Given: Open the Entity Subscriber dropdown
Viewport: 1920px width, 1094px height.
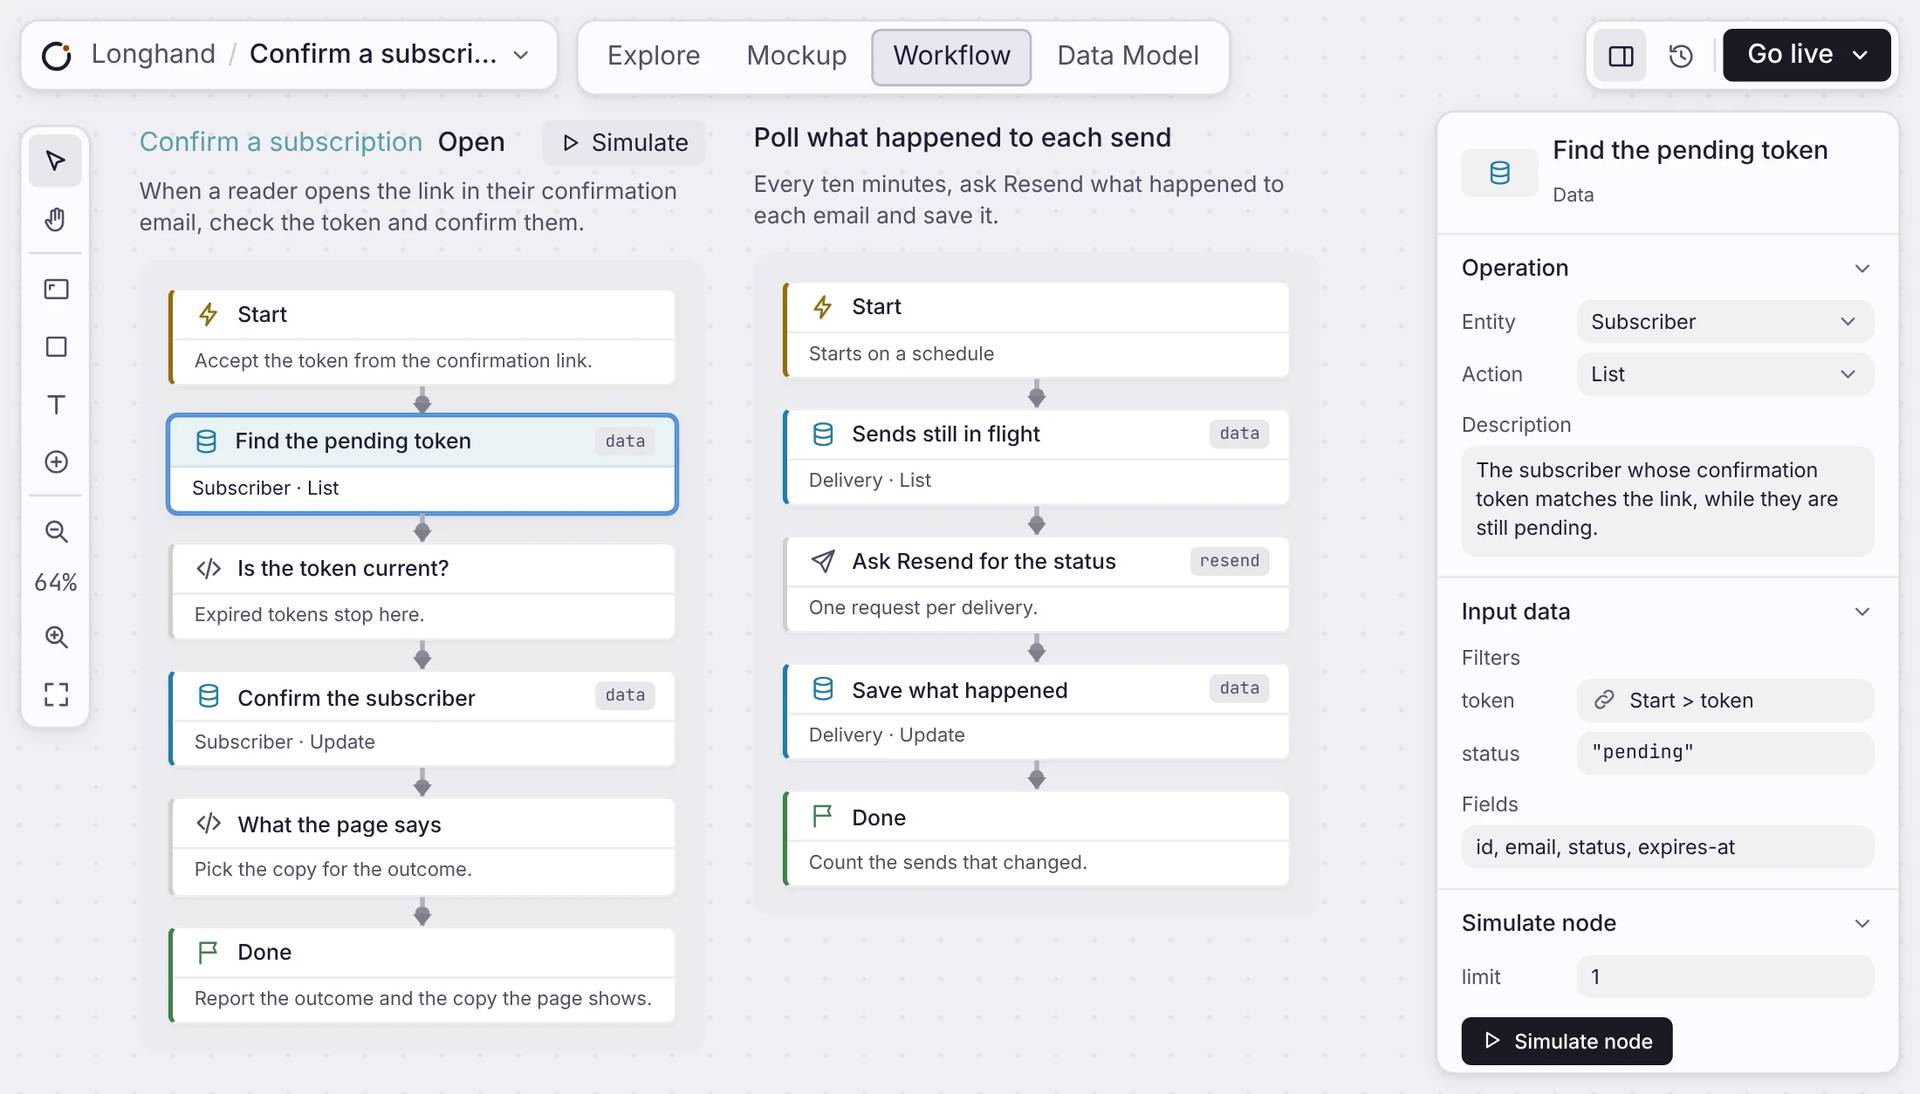Looking at the screenshot, I should point(1725,322).
